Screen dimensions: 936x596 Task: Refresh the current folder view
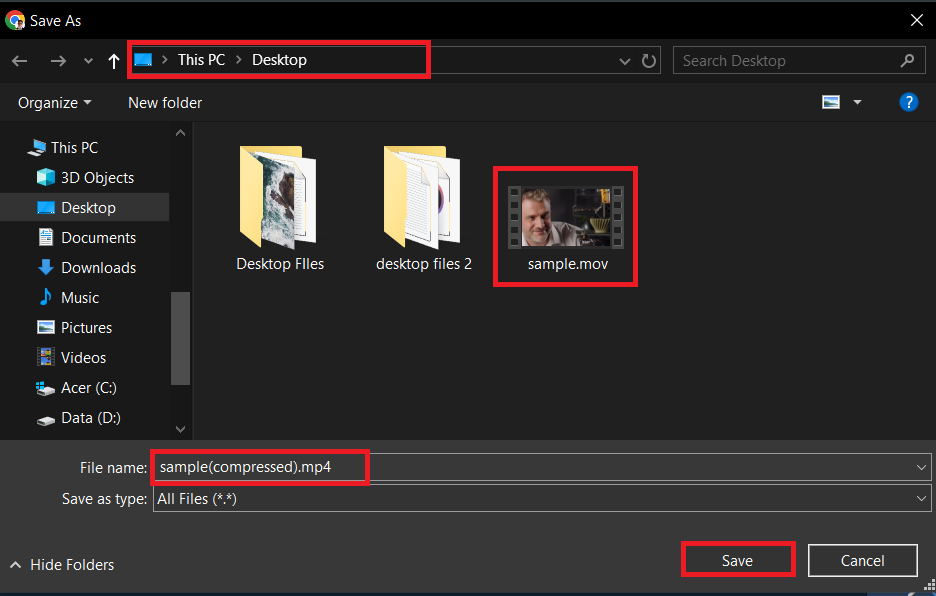point(649,60)
